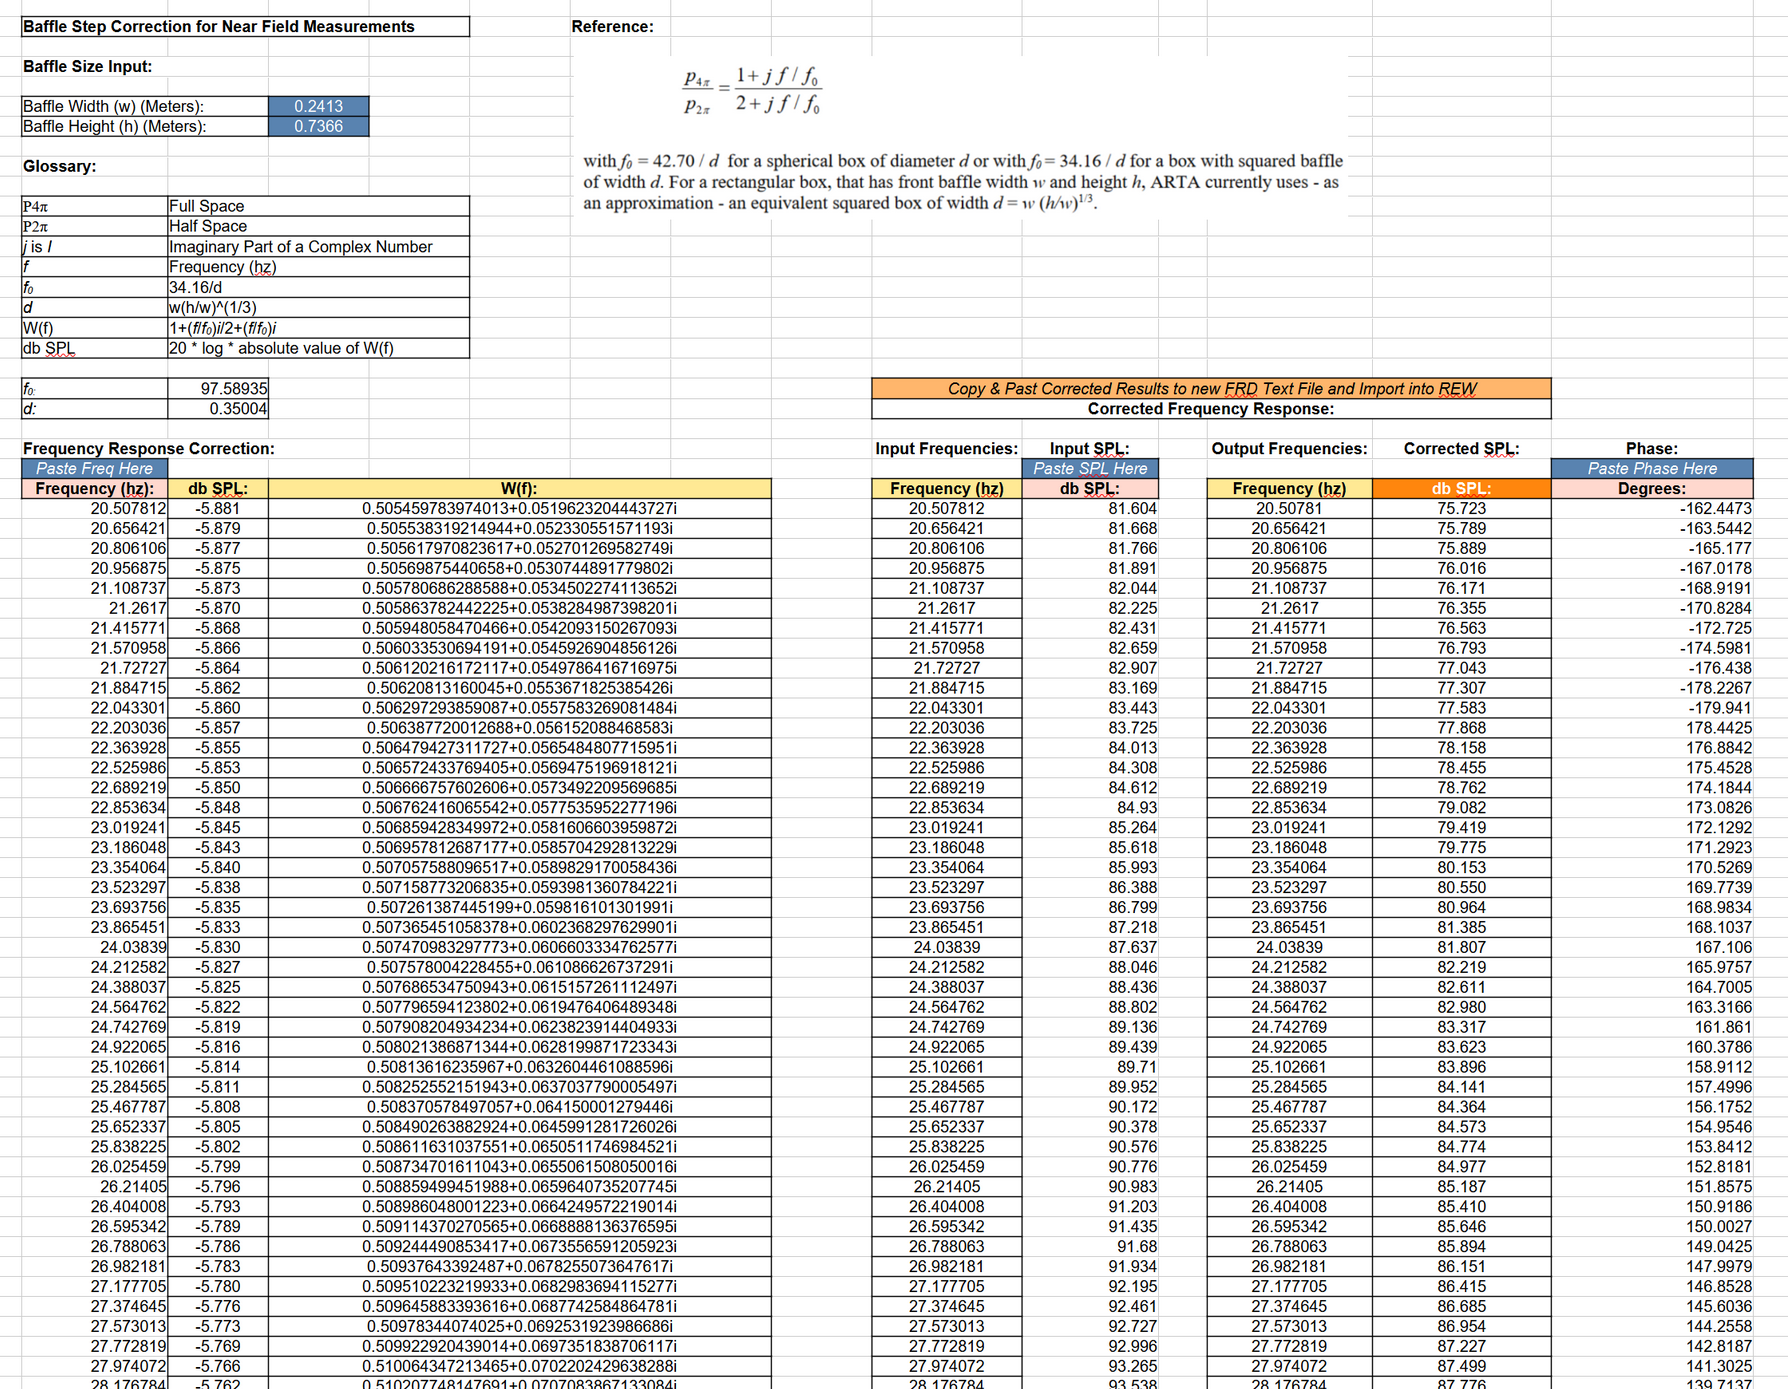Select input SPL cell 93.265
The width and height of the screenshot is (1788, 1389).
(1090, 1366)
